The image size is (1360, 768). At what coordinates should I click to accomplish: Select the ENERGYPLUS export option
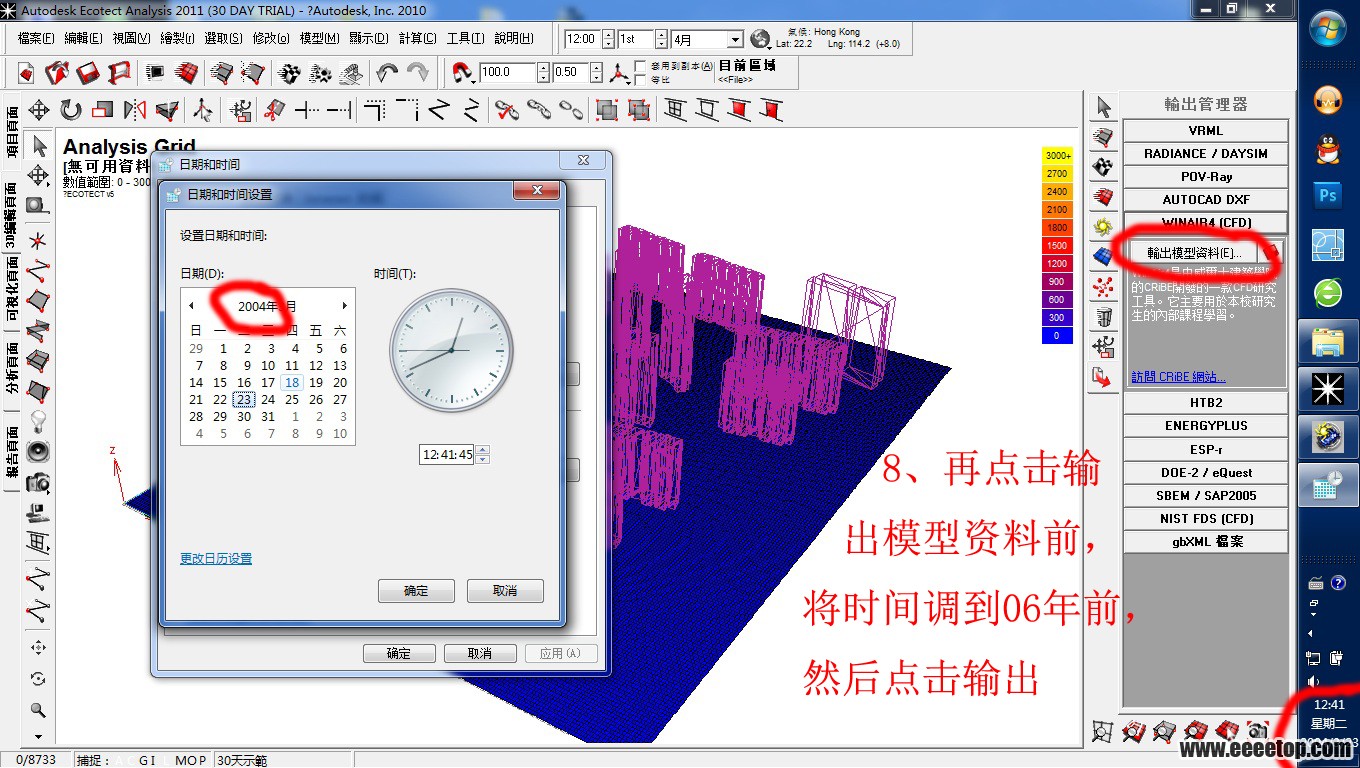pyautogui.click(x=1205, y=426)
